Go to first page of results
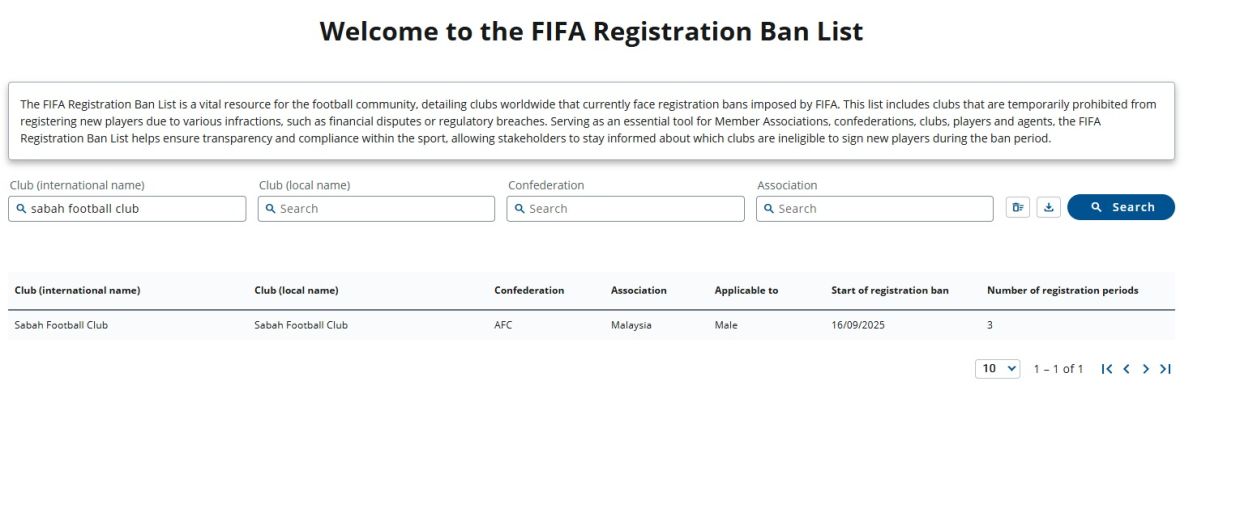 (x=1106, y=369)
